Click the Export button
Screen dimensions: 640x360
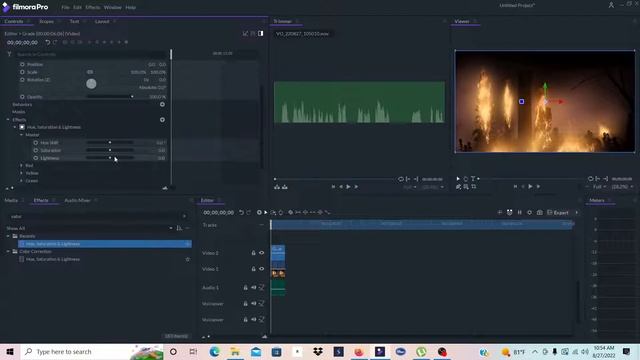pos(558,212)
